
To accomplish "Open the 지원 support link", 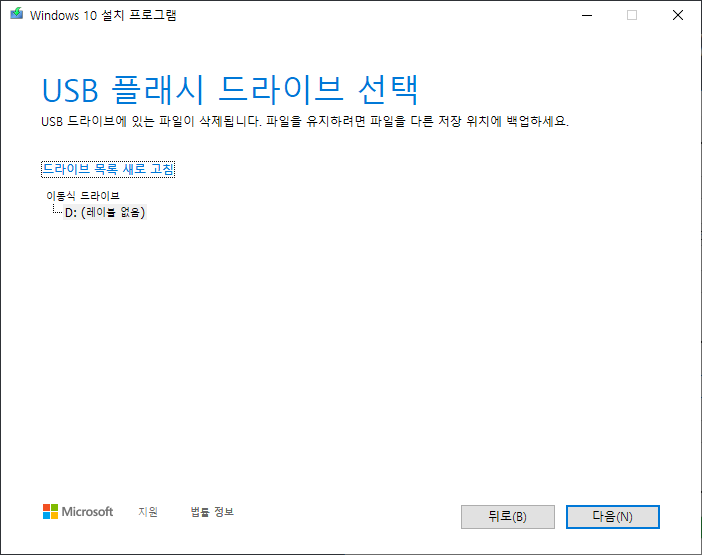I will pyautogui.click(x=148, y=512).
